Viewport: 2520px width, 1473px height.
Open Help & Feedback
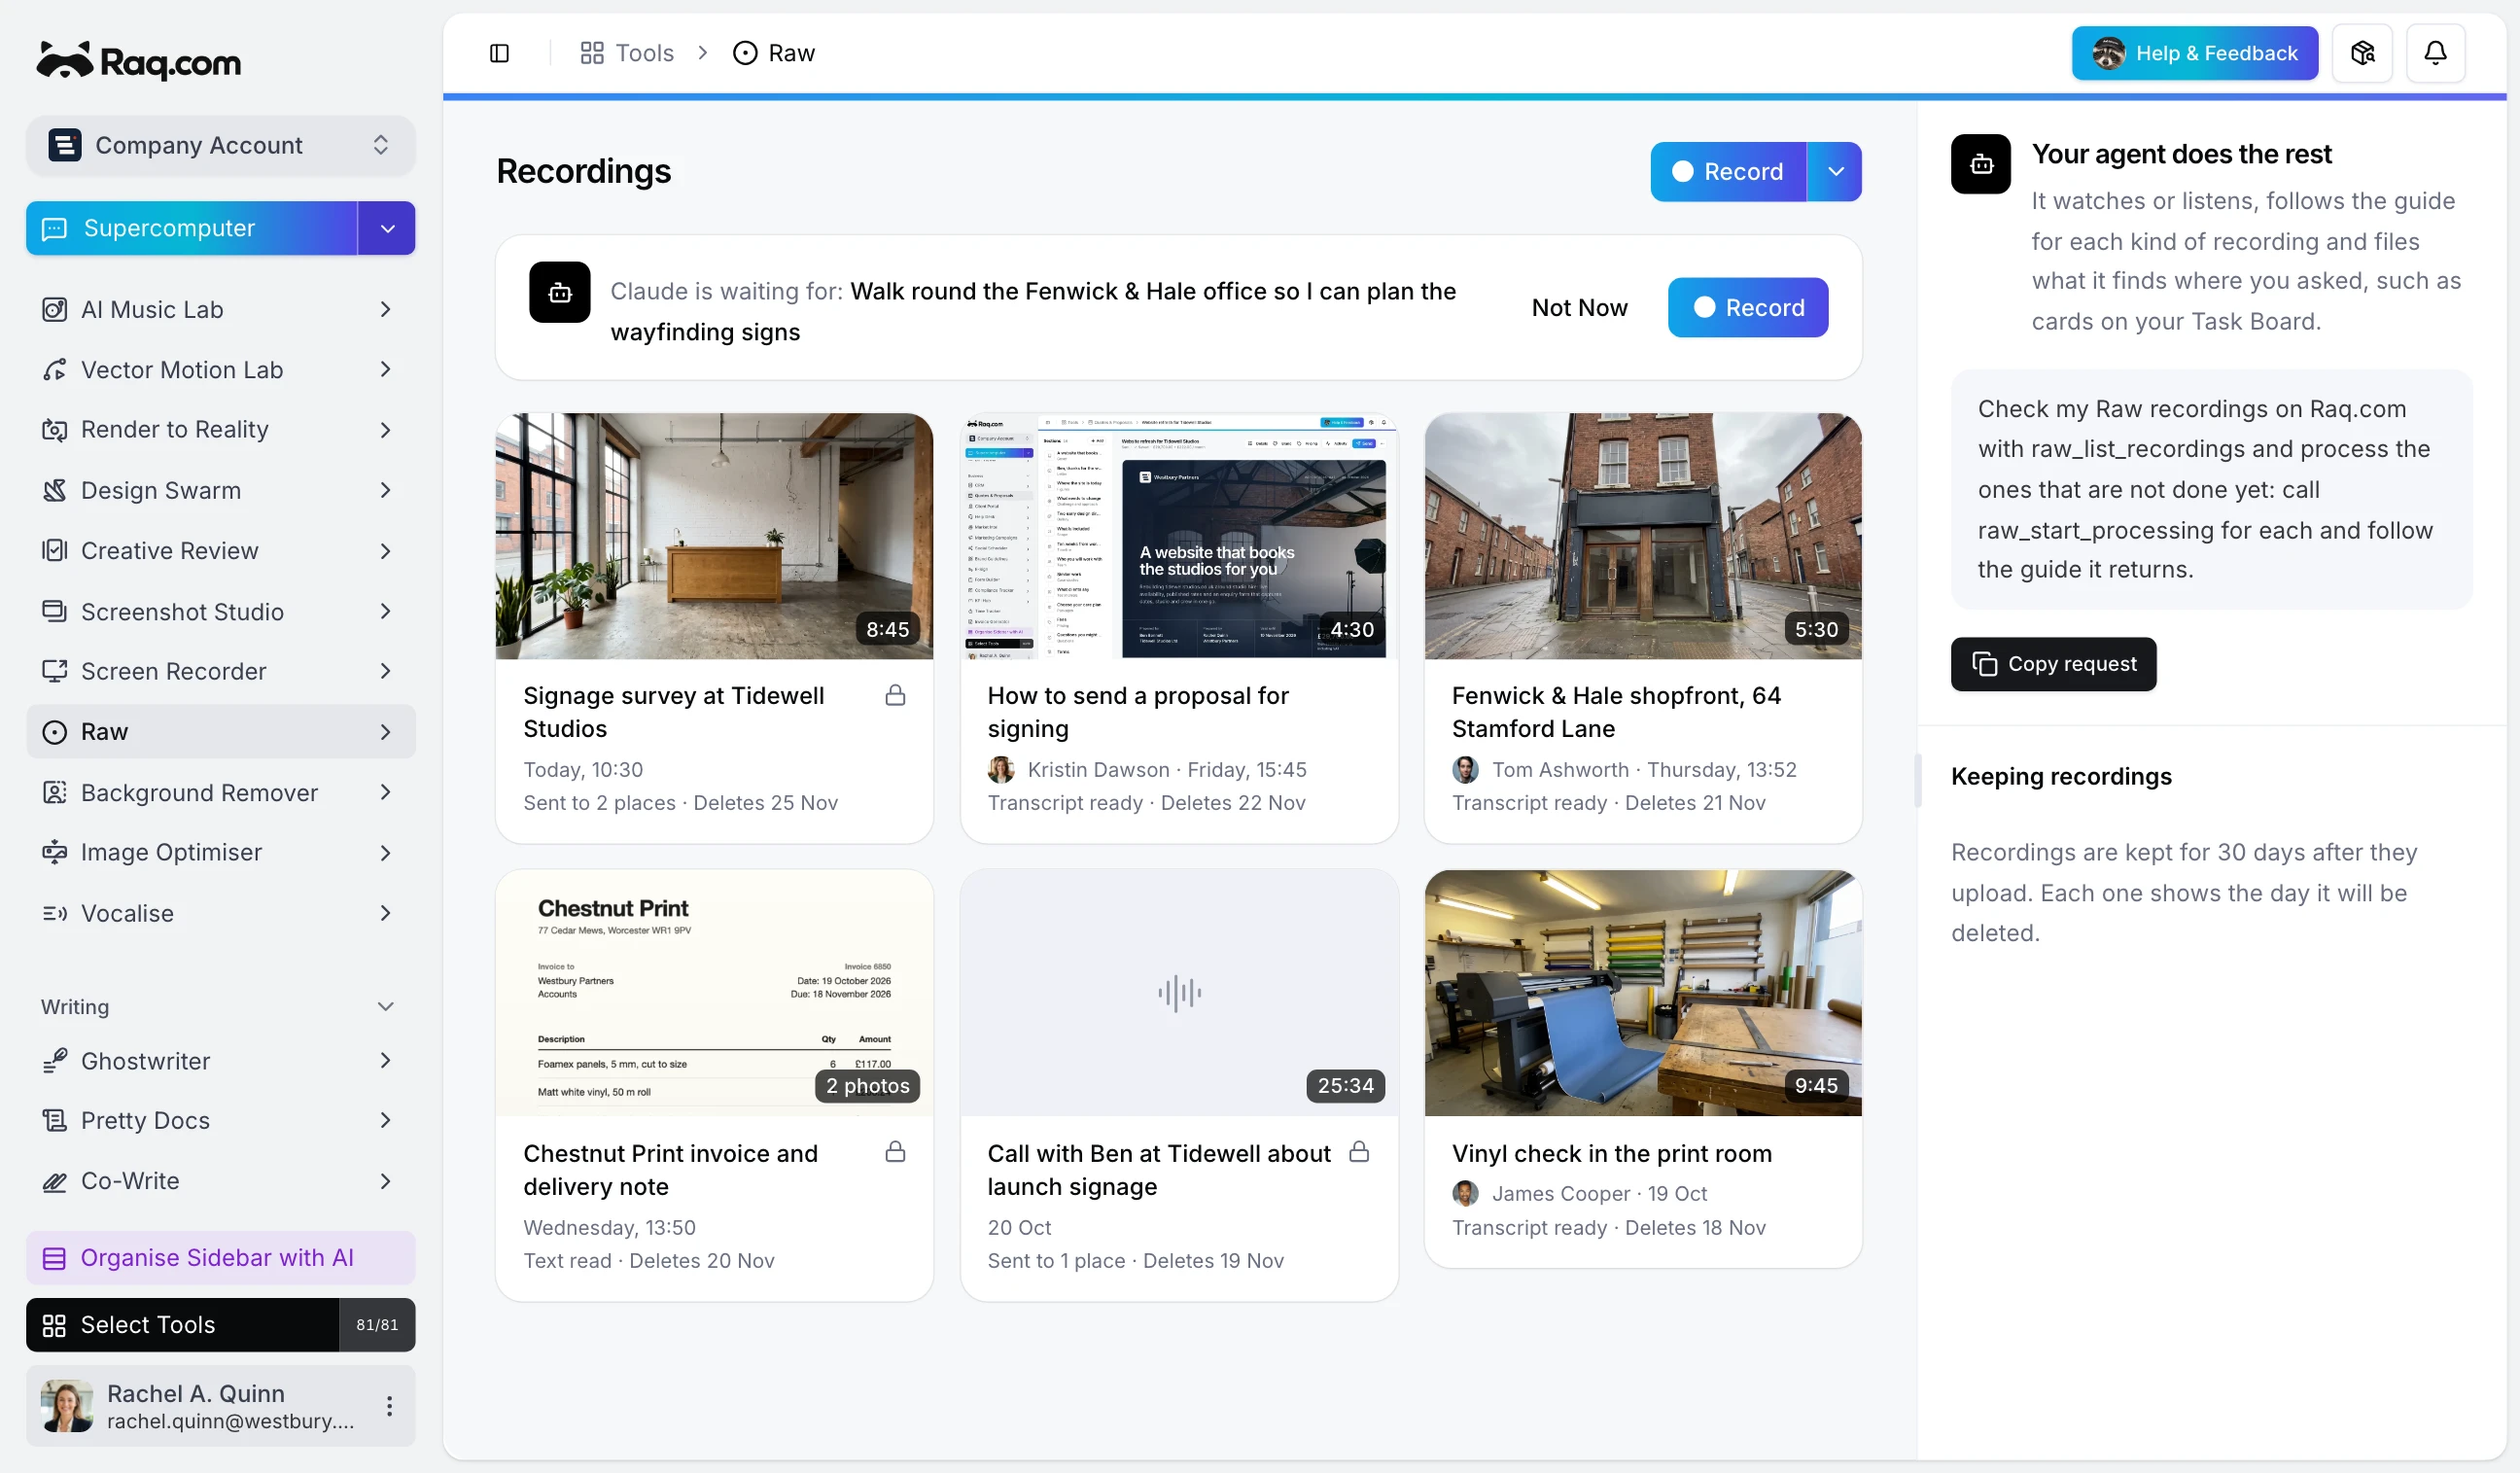point(2194,53)
